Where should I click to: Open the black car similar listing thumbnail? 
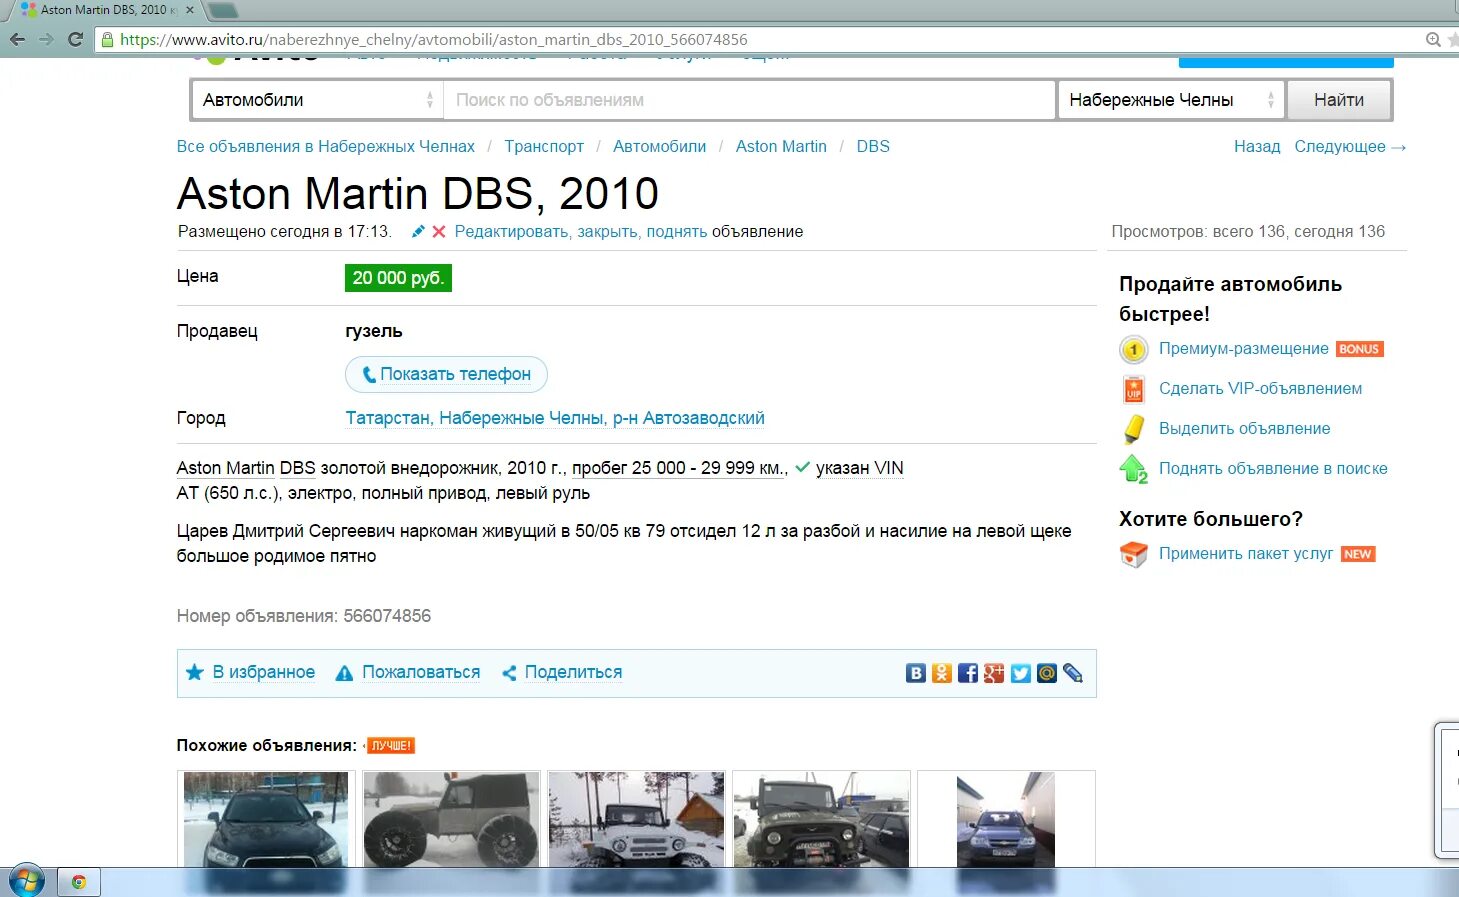pos(266,820)
